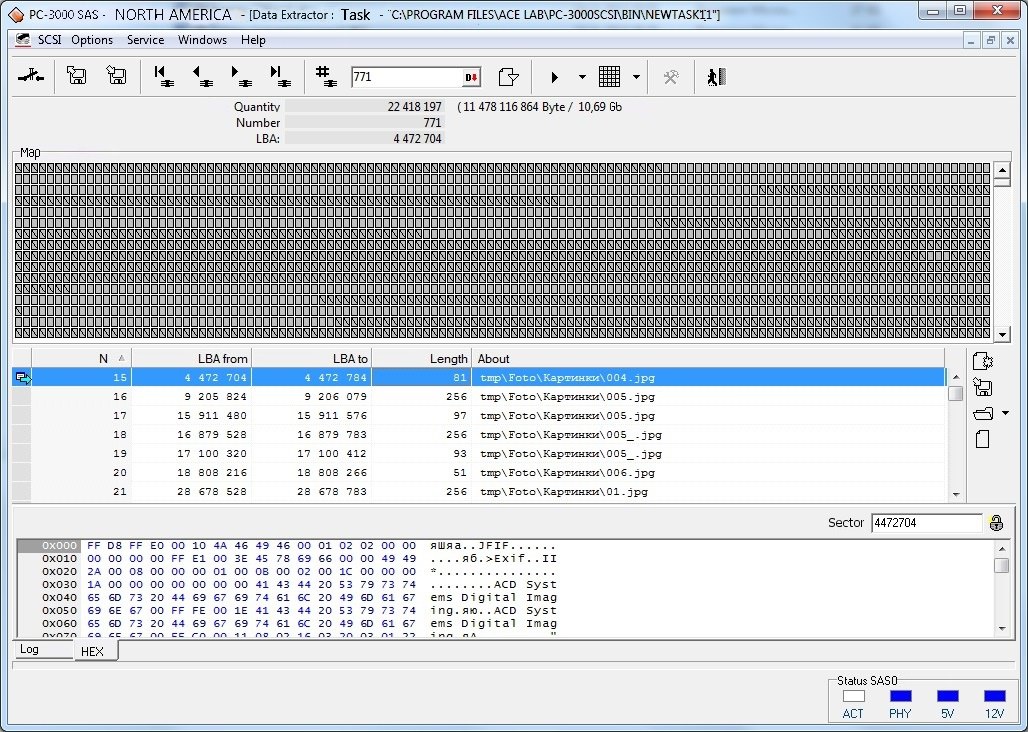Click the Sector input field showing 4472704
The width and height of the screenshot is (1028, 732).
coord(926,523)
